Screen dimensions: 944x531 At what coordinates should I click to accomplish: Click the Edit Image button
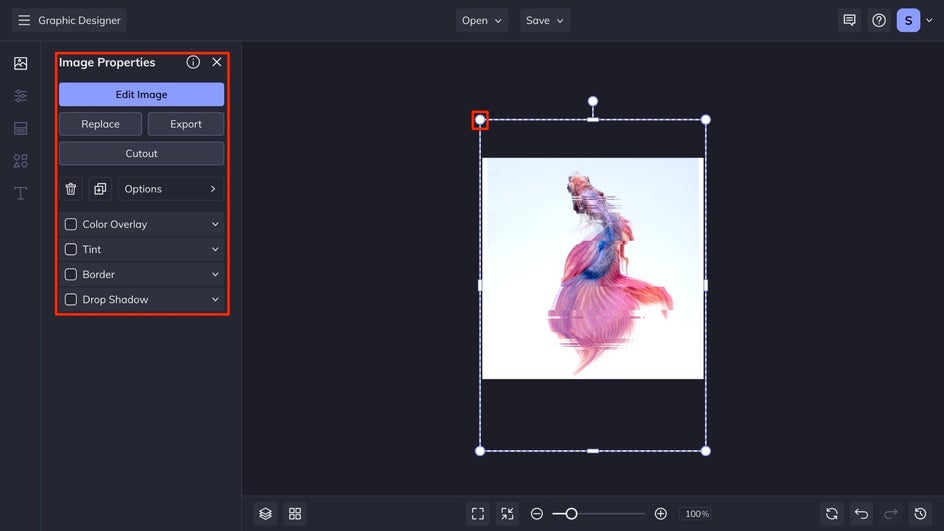click(141, 95)
